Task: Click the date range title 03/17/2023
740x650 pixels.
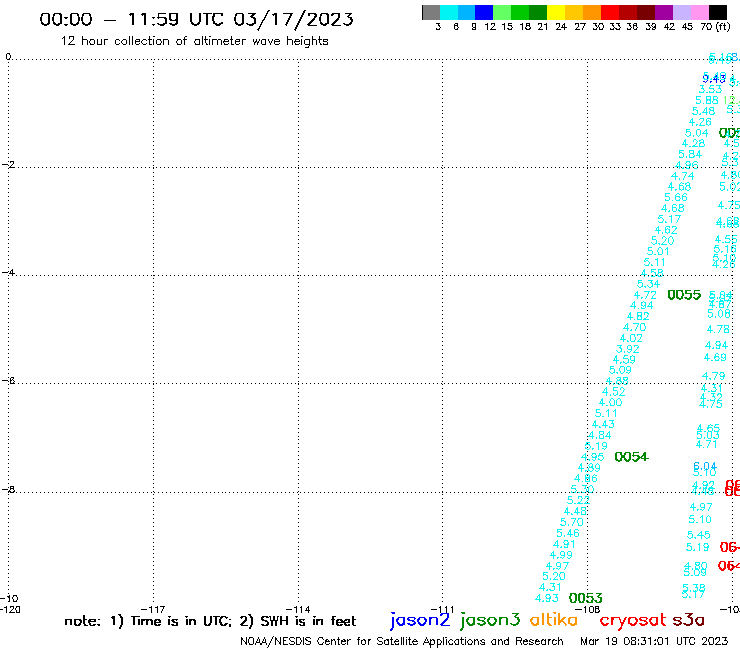Action: point(196,19)
